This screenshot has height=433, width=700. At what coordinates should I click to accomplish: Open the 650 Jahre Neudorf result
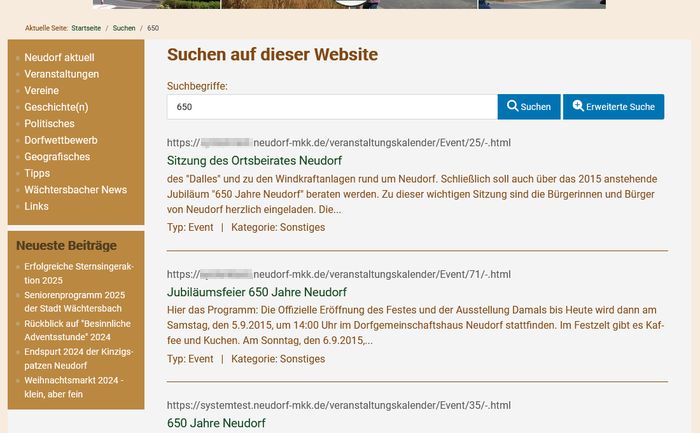click(216, 423)
